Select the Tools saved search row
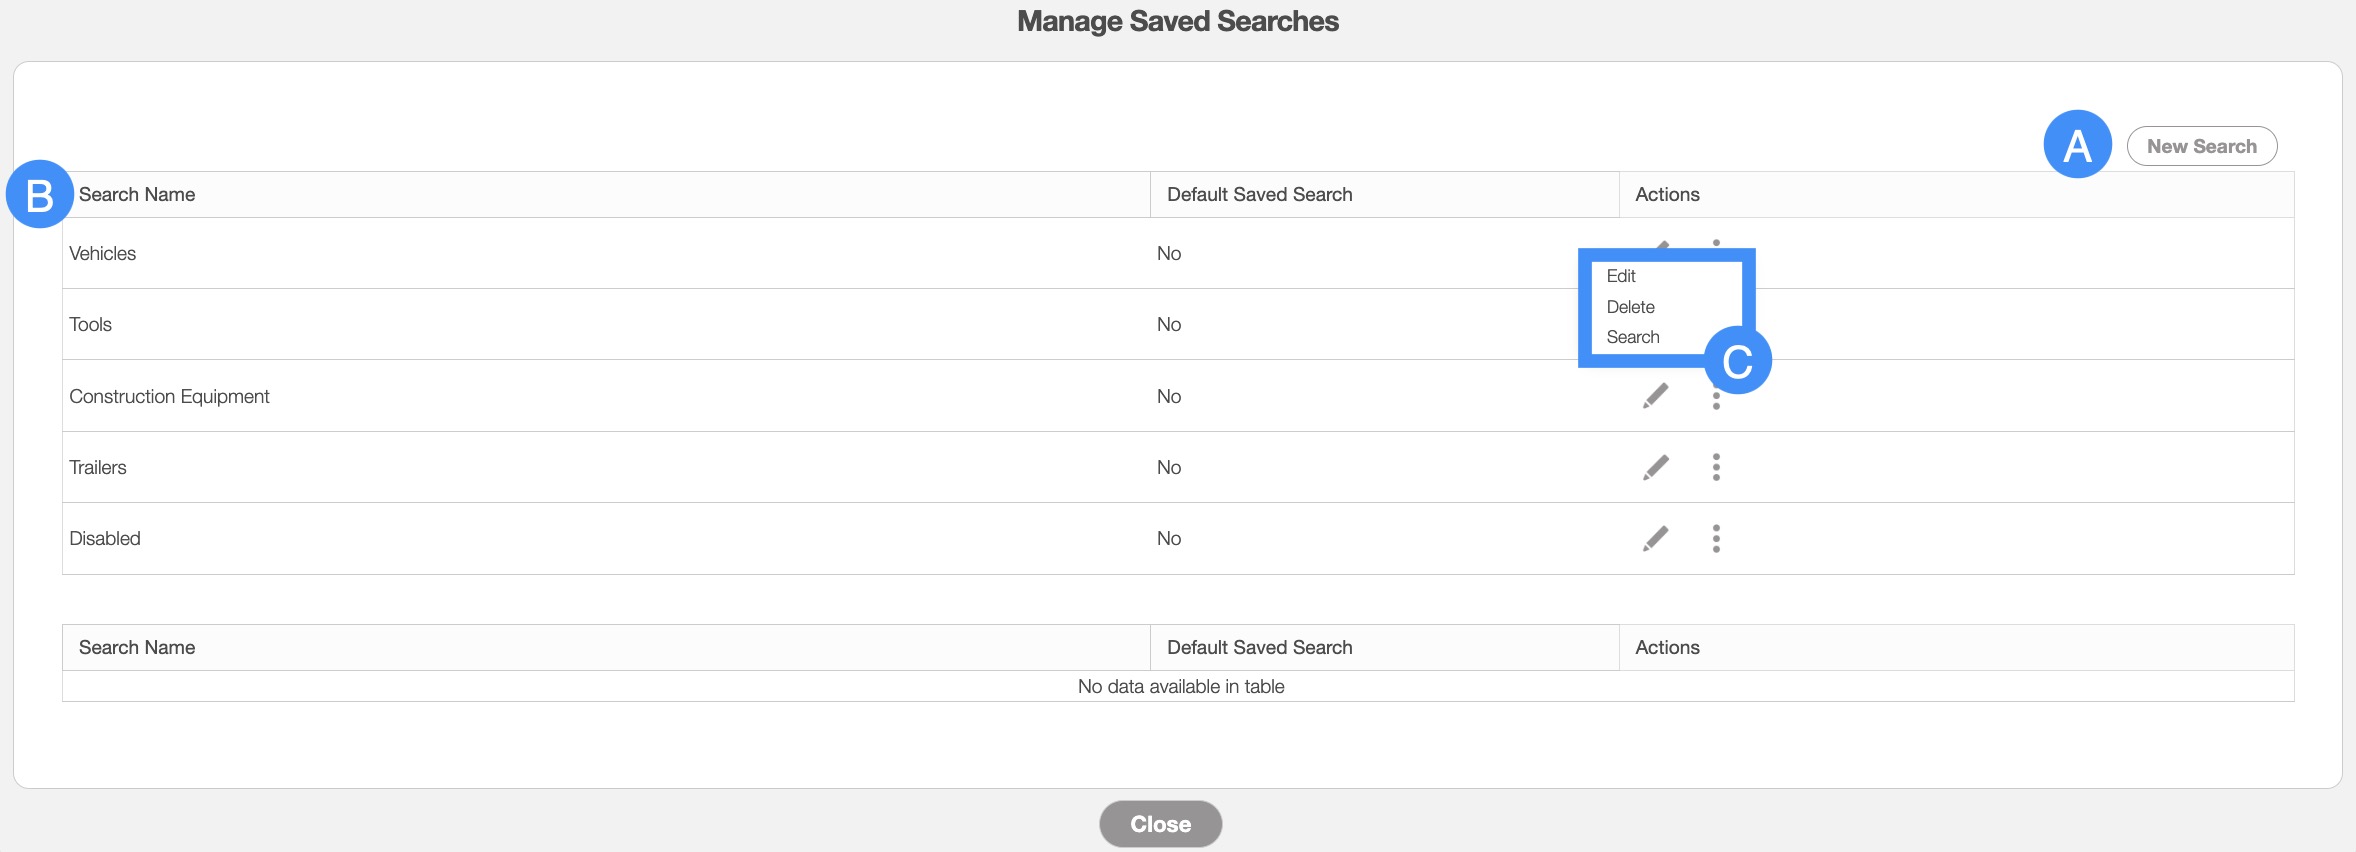Screen dimensions: 2356x852 pos(91,325)
